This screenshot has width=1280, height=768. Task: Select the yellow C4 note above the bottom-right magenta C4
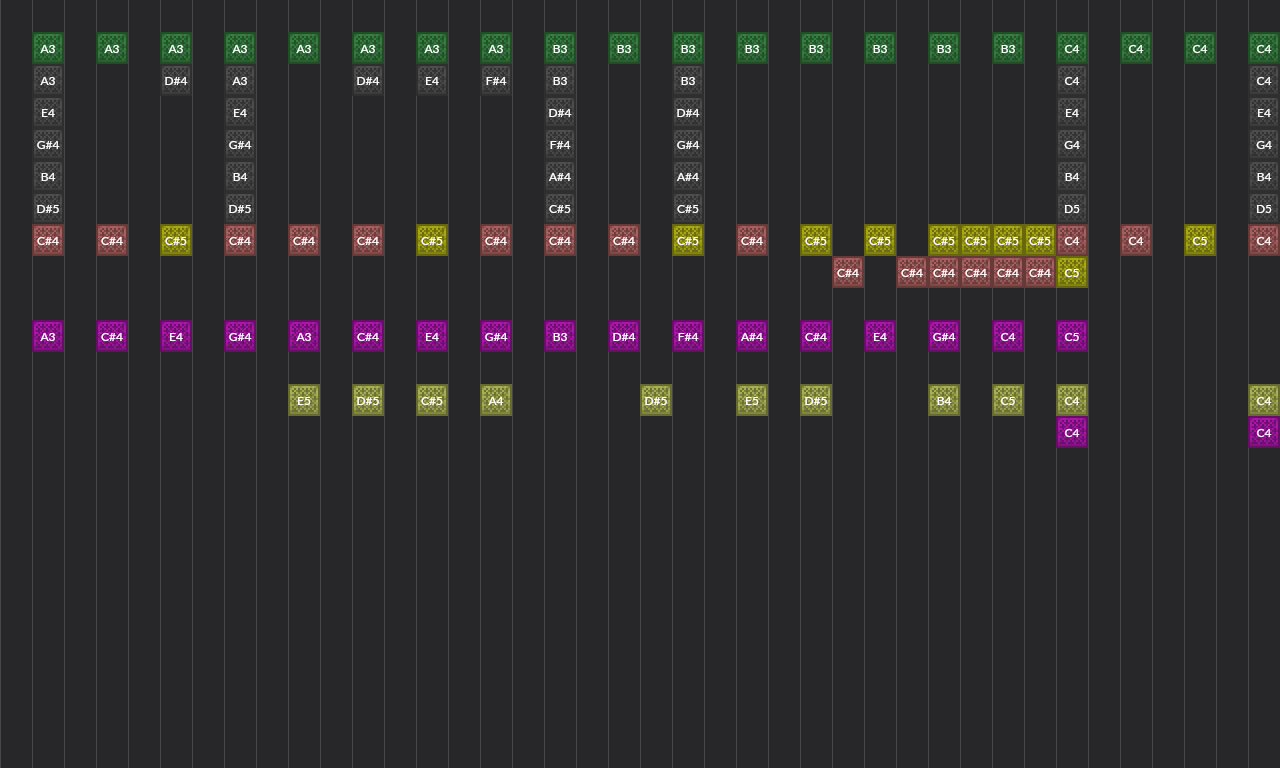[x=1264, y=400]
